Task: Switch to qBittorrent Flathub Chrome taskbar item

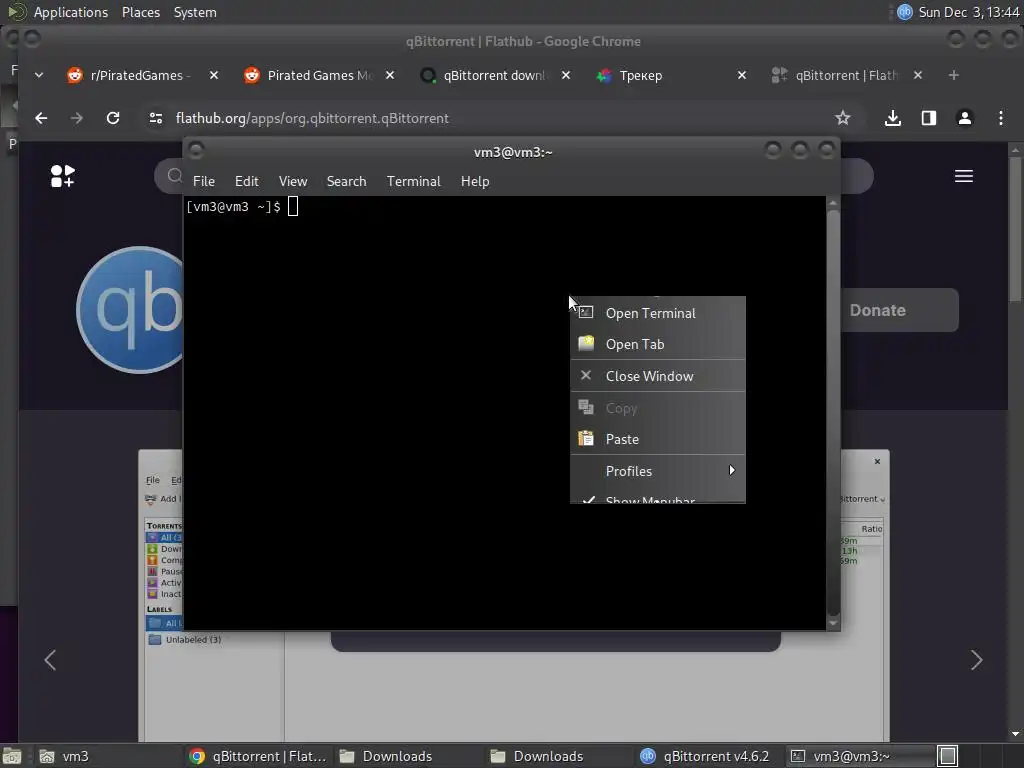Action: pos(258,756)
